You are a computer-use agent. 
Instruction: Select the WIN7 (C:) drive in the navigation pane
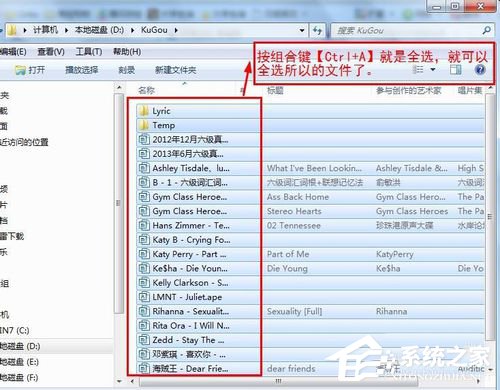(15, 330)
